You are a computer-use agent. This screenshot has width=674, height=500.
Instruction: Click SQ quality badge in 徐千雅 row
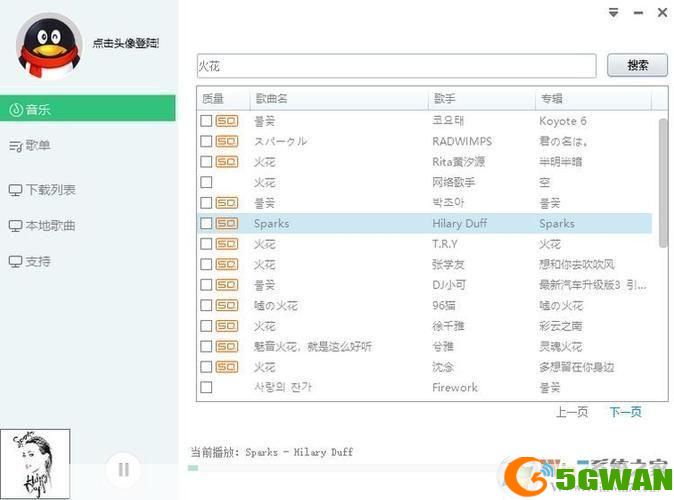(x=227, y=326)
